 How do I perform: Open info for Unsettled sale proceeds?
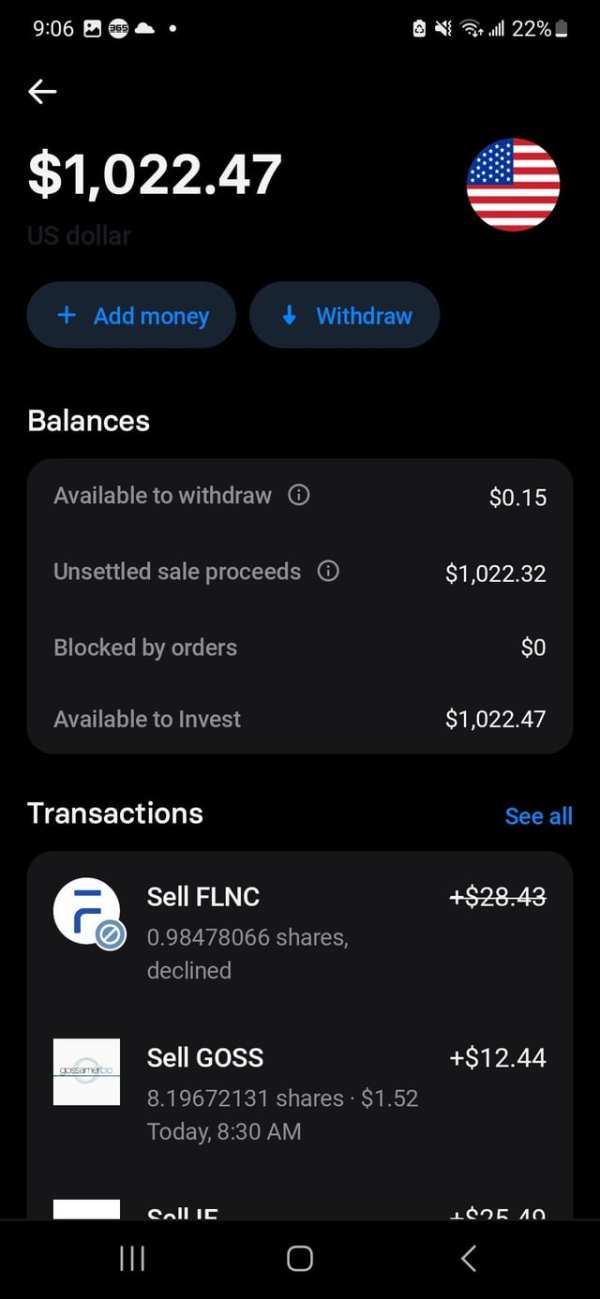(x=327, y=571)
